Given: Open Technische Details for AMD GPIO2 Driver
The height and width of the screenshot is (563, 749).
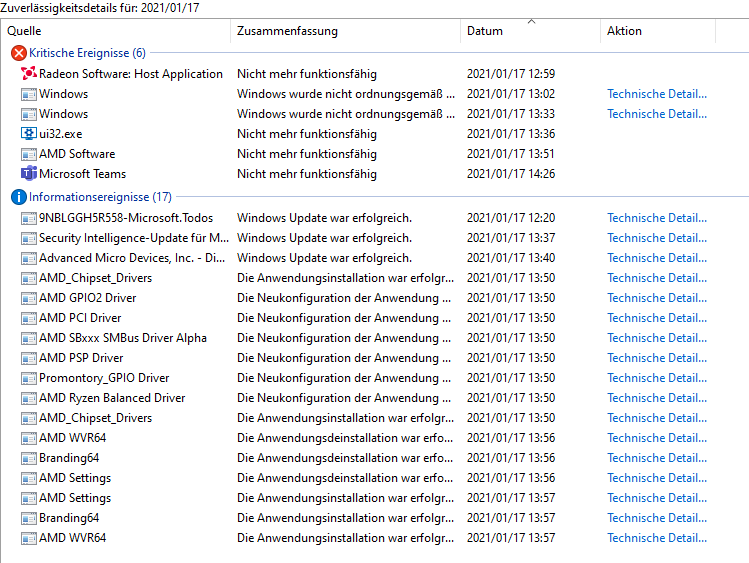Looking at the screenshot, I should (x=657, y=298).
